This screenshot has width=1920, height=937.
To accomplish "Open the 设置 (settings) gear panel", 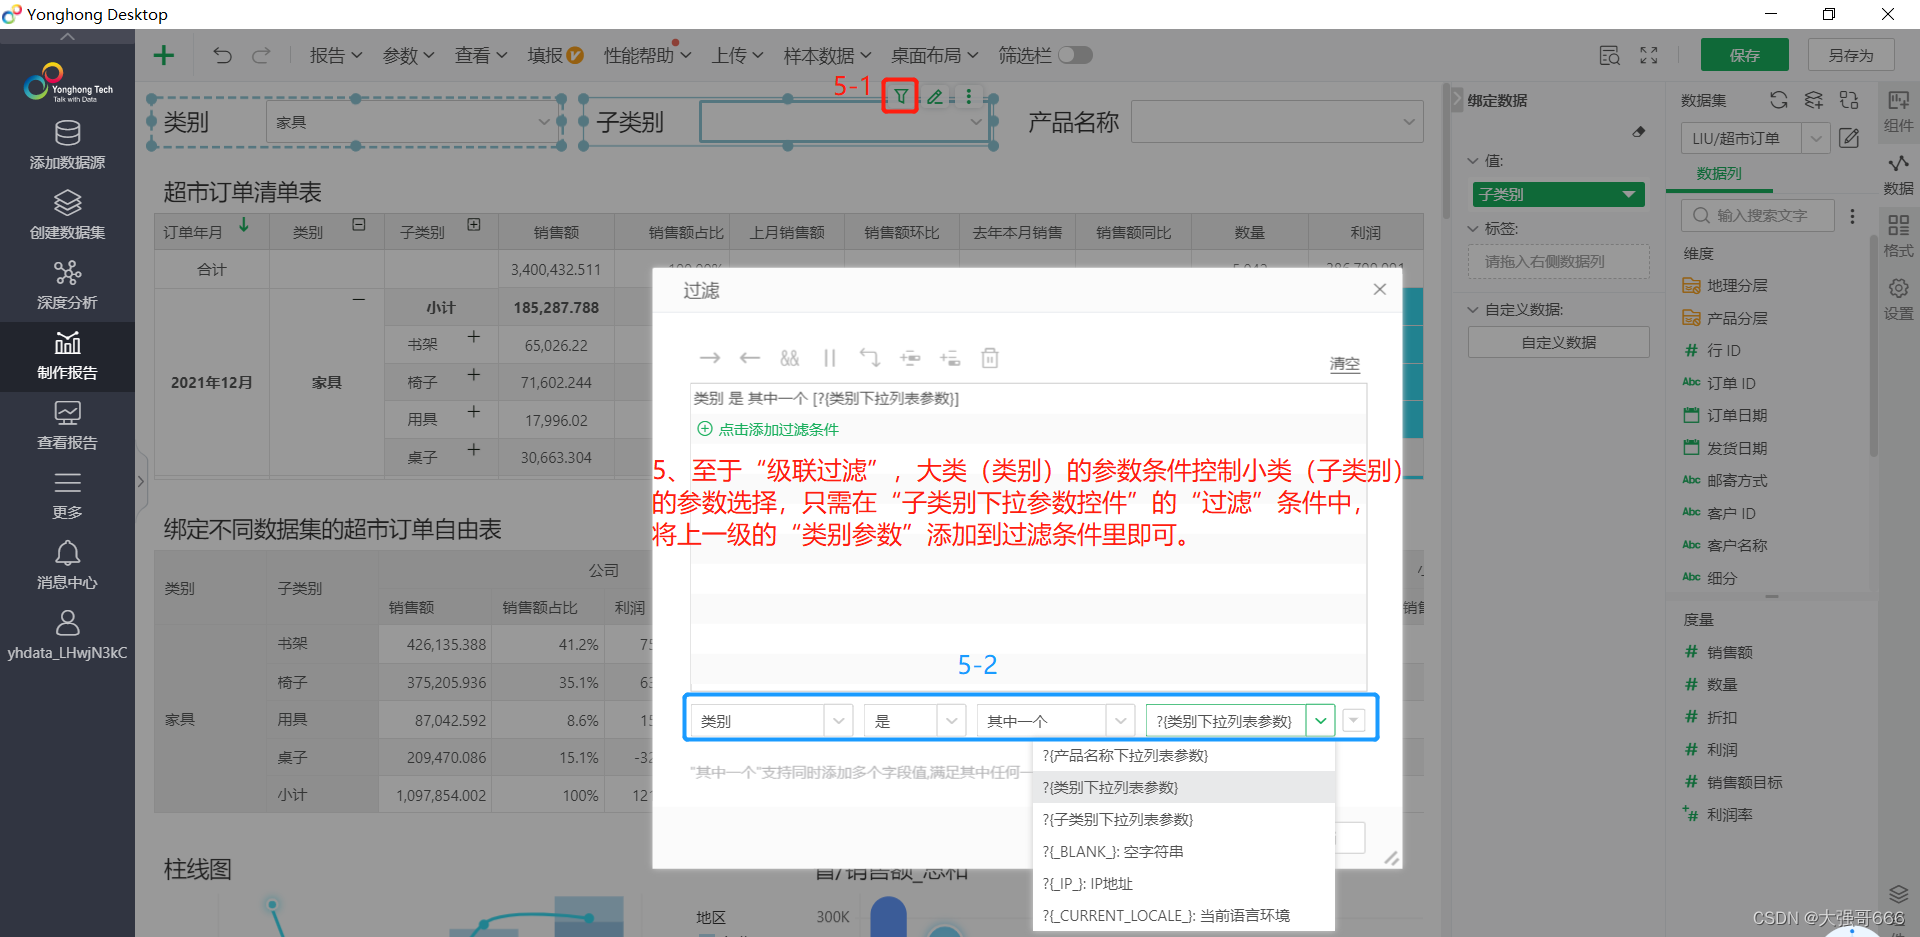I will click(1898, 299).
